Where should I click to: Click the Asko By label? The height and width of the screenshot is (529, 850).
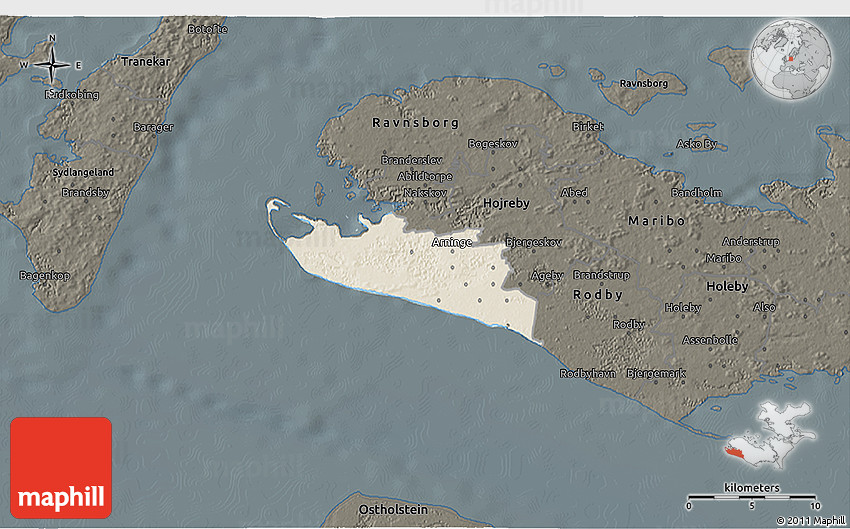pos(697,144)
